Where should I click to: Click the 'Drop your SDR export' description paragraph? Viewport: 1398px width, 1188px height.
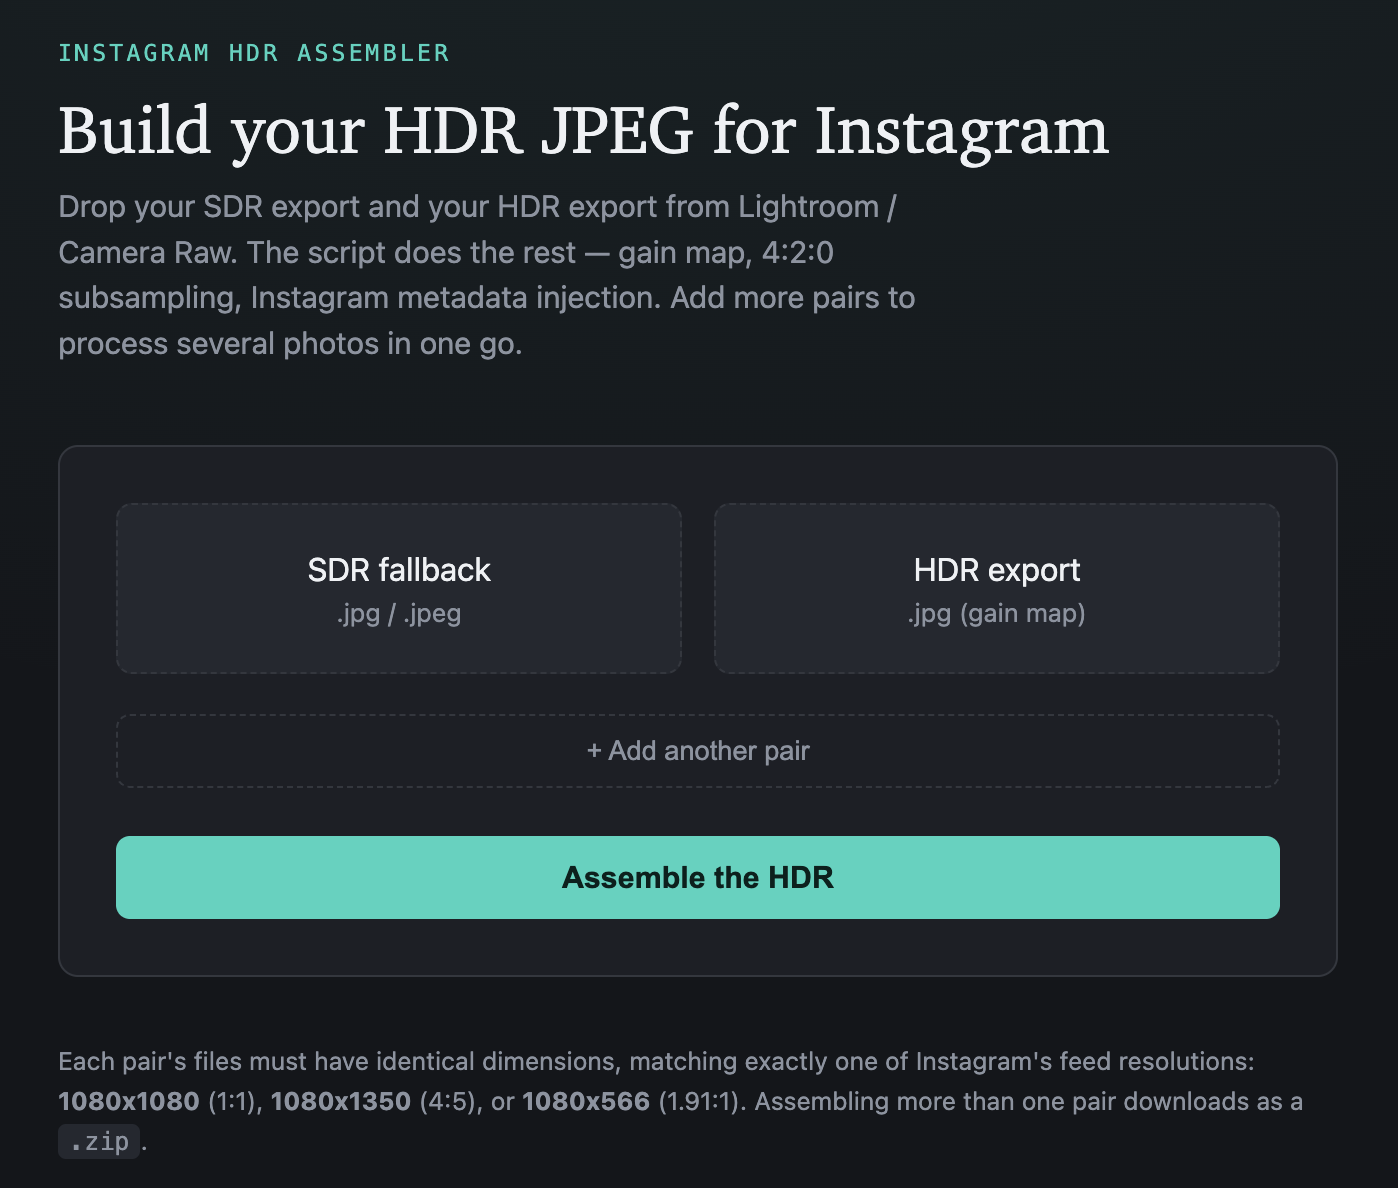click(x=487, y=275)
